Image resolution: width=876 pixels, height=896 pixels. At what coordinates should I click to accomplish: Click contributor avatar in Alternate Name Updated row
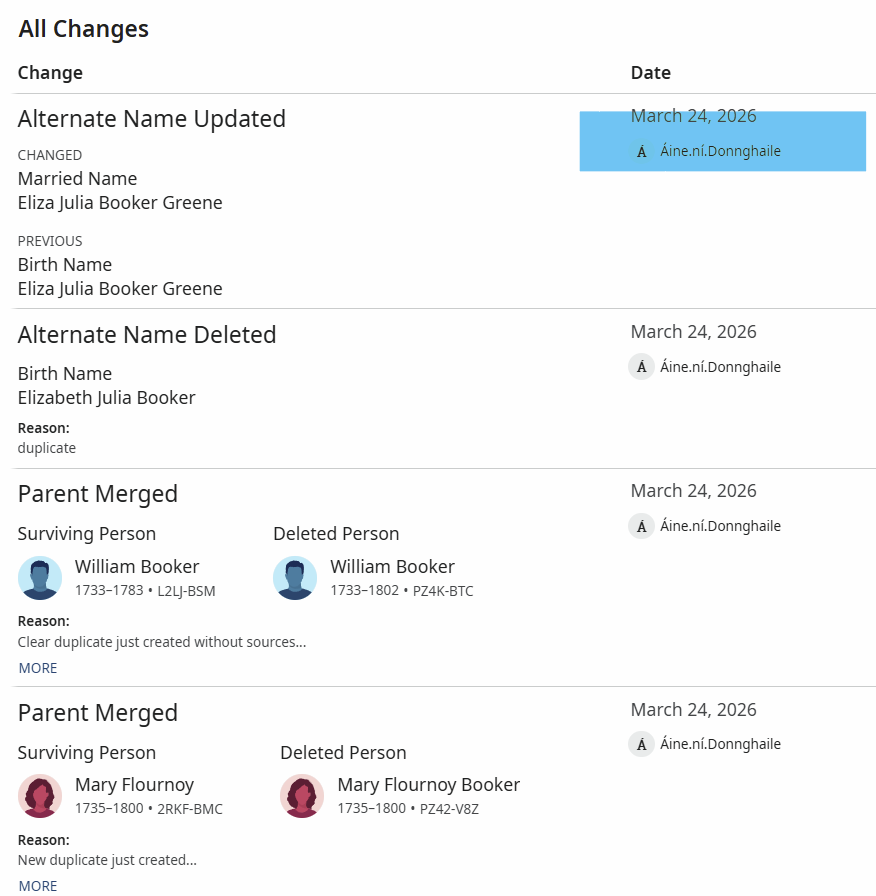[641, 152]
